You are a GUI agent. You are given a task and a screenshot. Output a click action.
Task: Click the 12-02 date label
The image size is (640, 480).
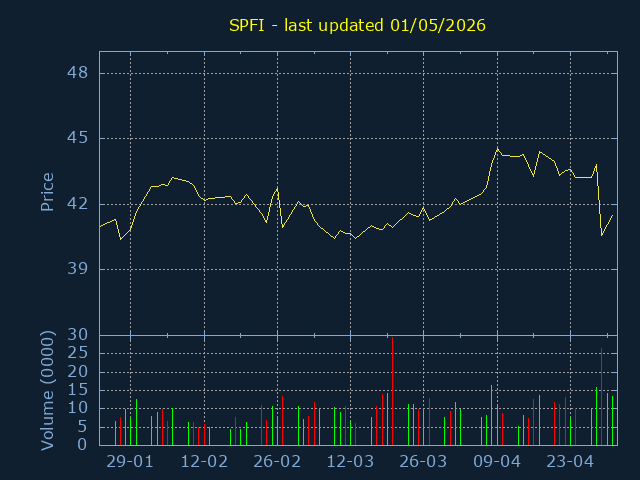click(204, 462)
